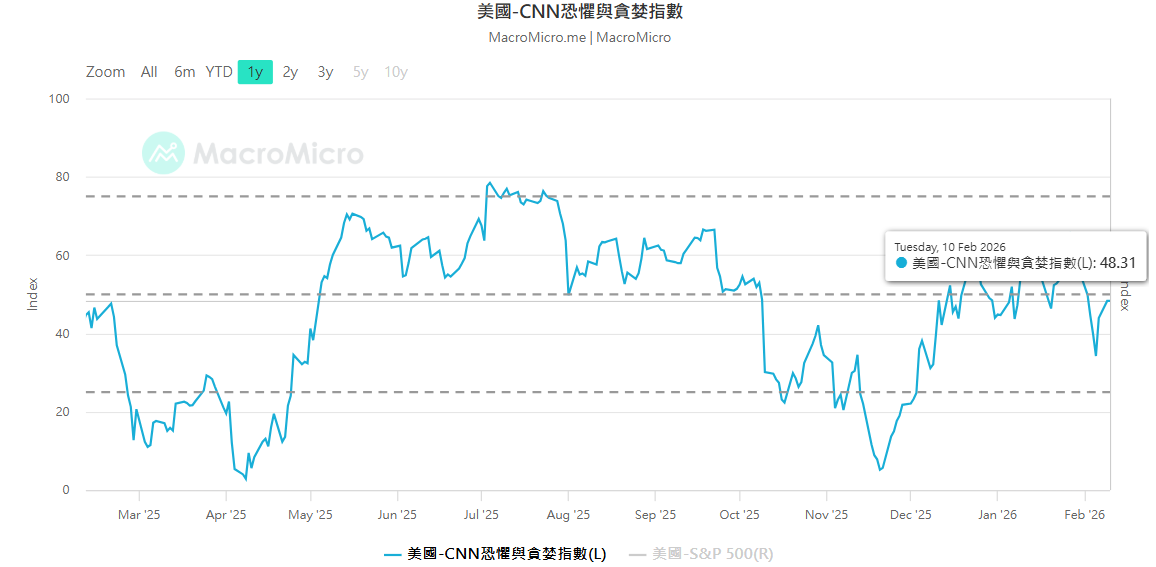Screen dimensions: 1156x567
Task: Switch zoom to YTD
Action: (219, 72)
